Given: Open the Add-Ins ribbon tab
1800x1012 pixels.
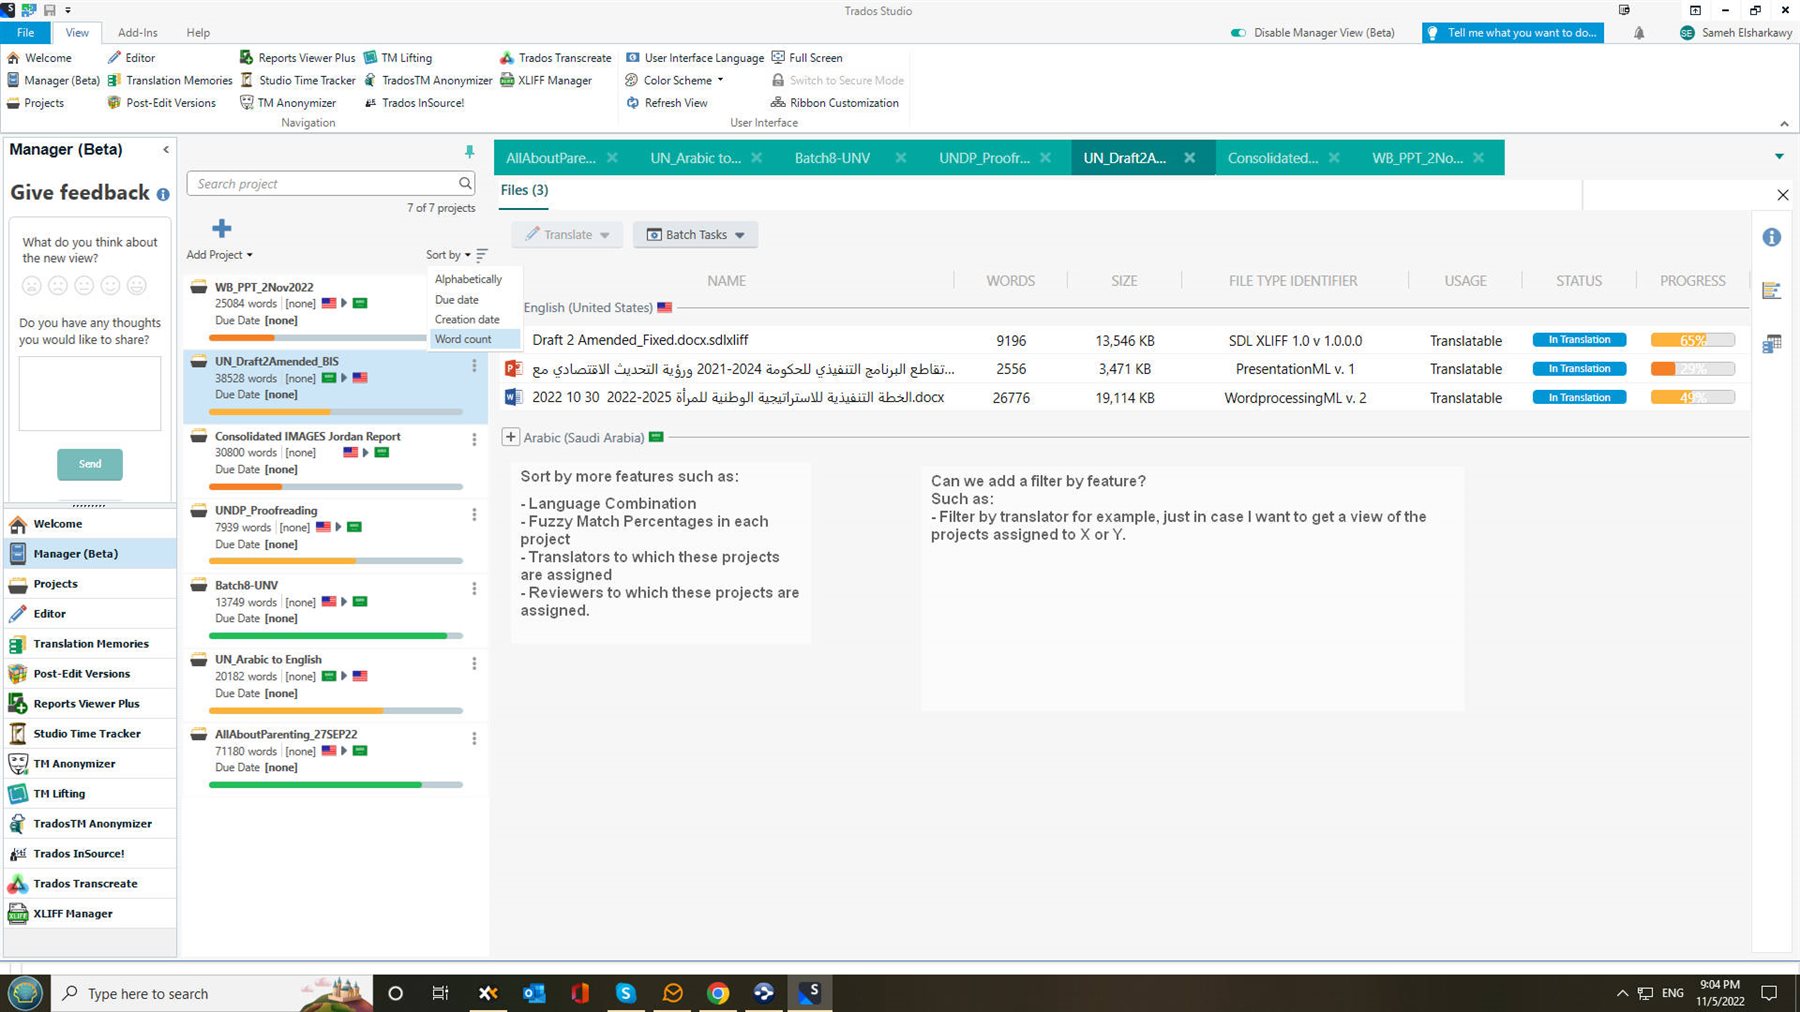Looking at the screenshot, I should pos(137,33).
